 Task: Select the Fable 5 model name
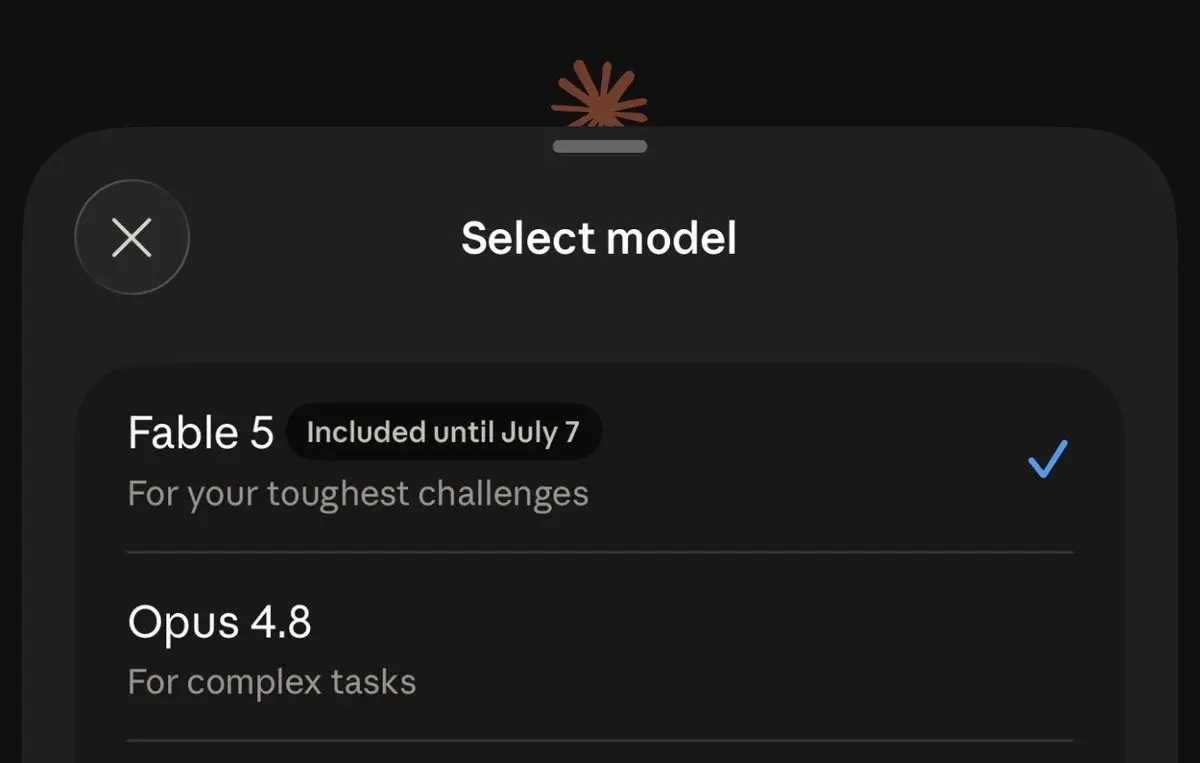coord(201,433)
